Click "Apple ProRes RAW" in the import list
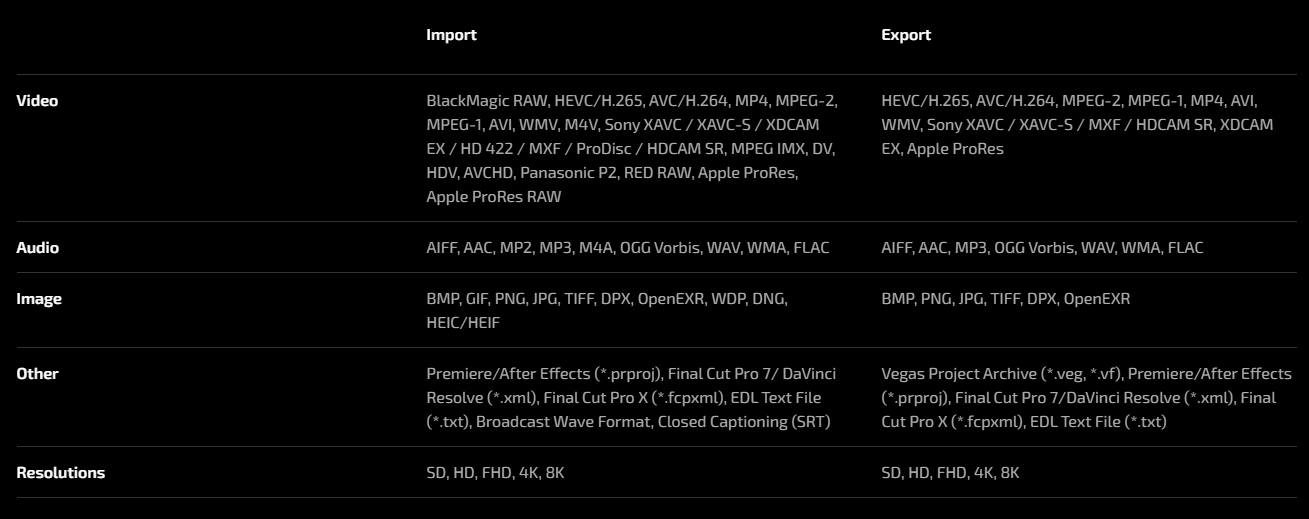 pyautogui.click(x=493, y=197)
